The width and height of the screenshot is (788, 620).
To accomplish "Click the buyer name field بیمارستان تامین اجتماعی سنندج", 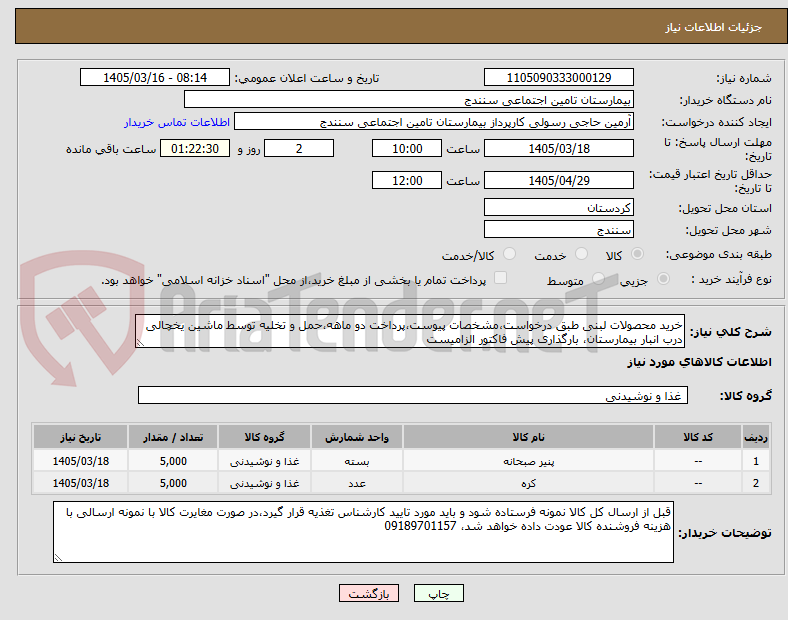I will coord(409,99).
